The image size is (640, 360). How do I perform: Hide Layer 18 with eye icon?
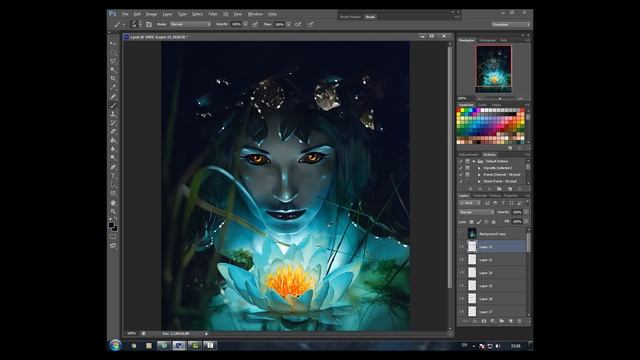(462, 299)
